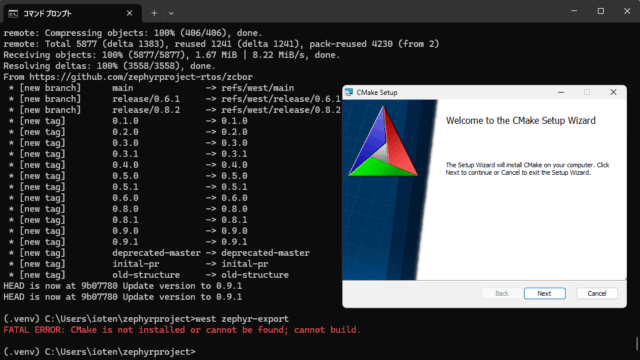Close the CMake Setup window
640x360 pixels.
(613, 92)
